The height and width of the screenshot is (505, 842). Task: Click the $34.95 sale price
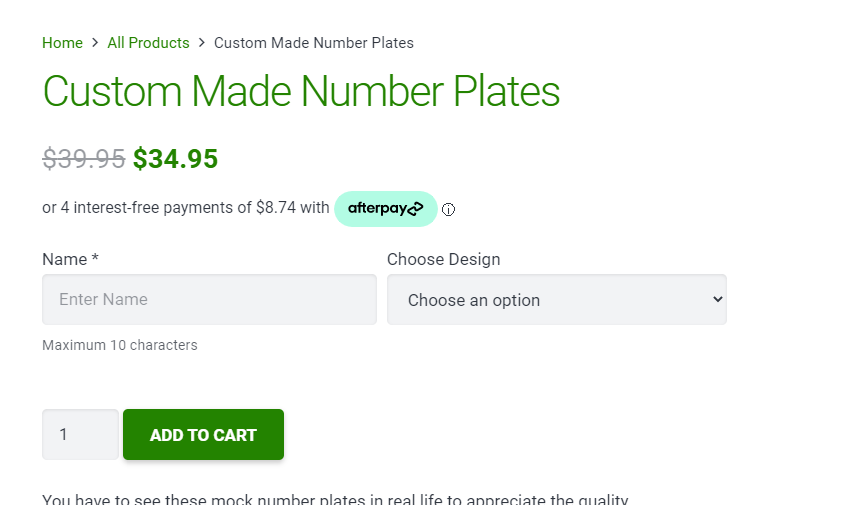175,159
